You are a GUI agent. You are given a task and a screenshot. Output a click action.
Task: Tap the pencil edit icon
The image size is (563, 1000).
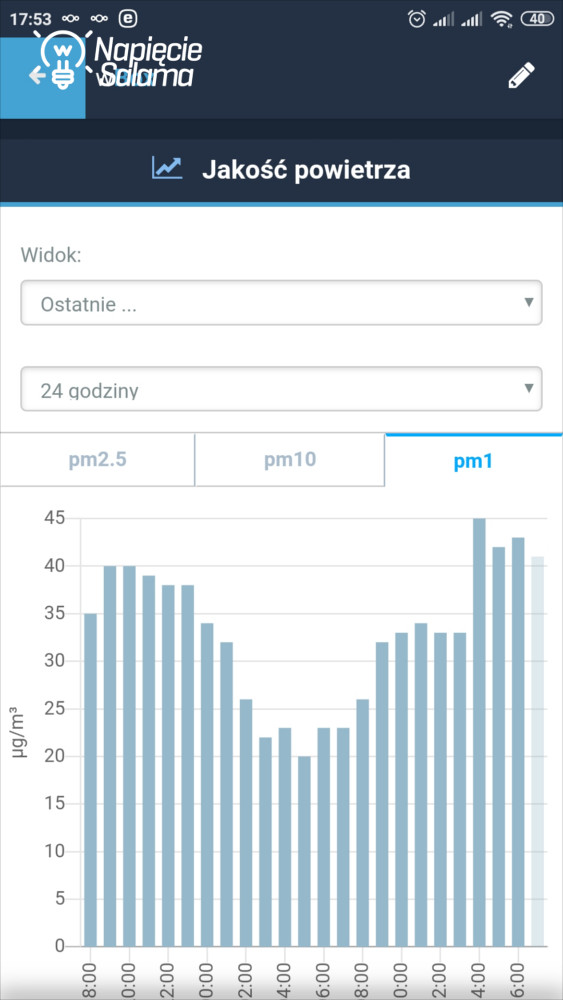pos(521,75)
